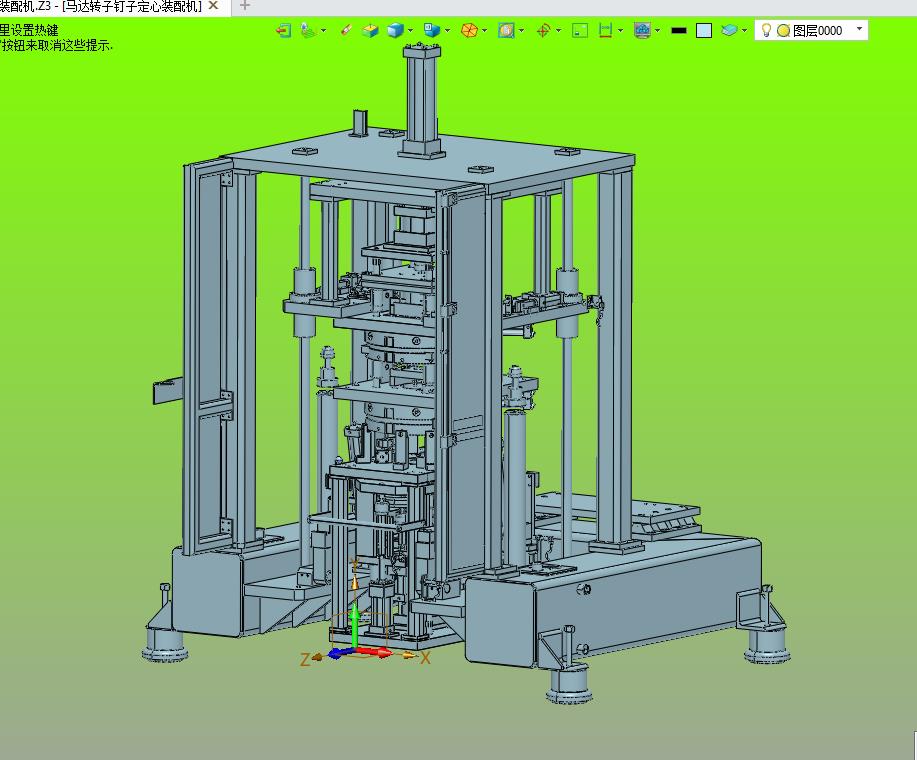The height and width of the screenshot is (760, 917).
Task: Expand the teal layer plane dropdown
Action: (744, 30)
